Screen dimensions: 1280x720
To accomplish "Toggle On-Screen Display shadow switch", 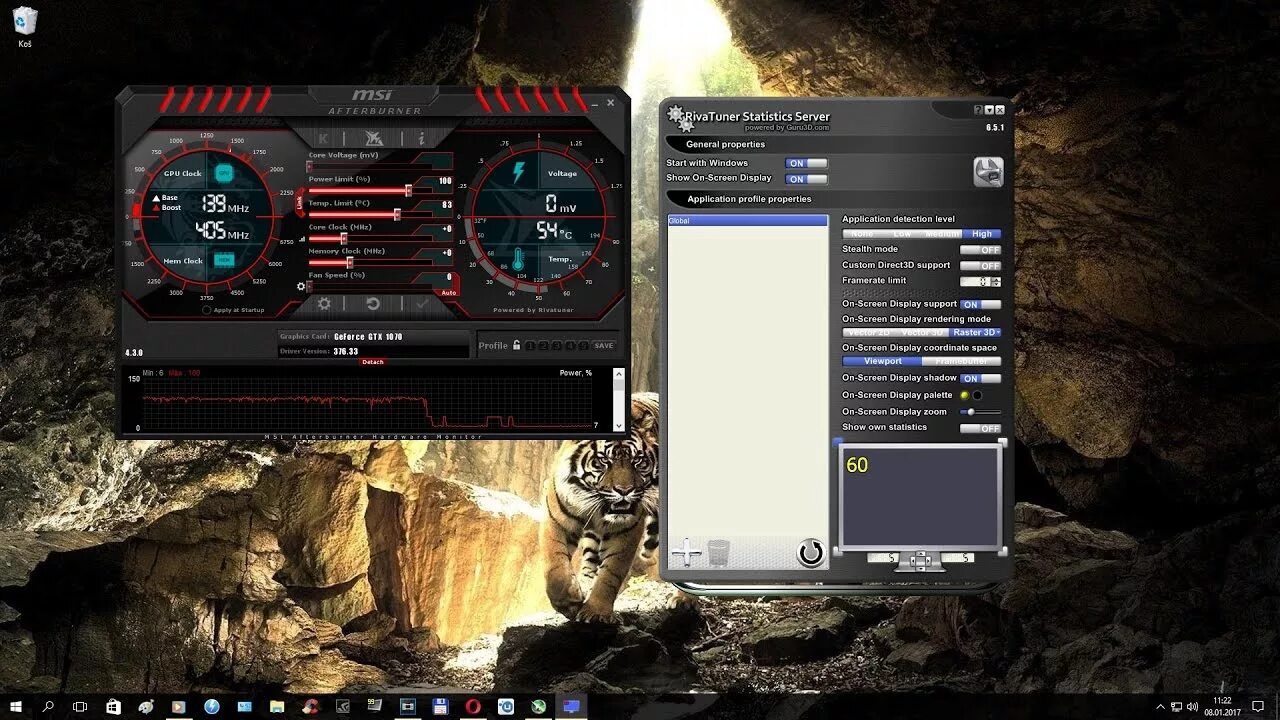I will tap(980, 379).
